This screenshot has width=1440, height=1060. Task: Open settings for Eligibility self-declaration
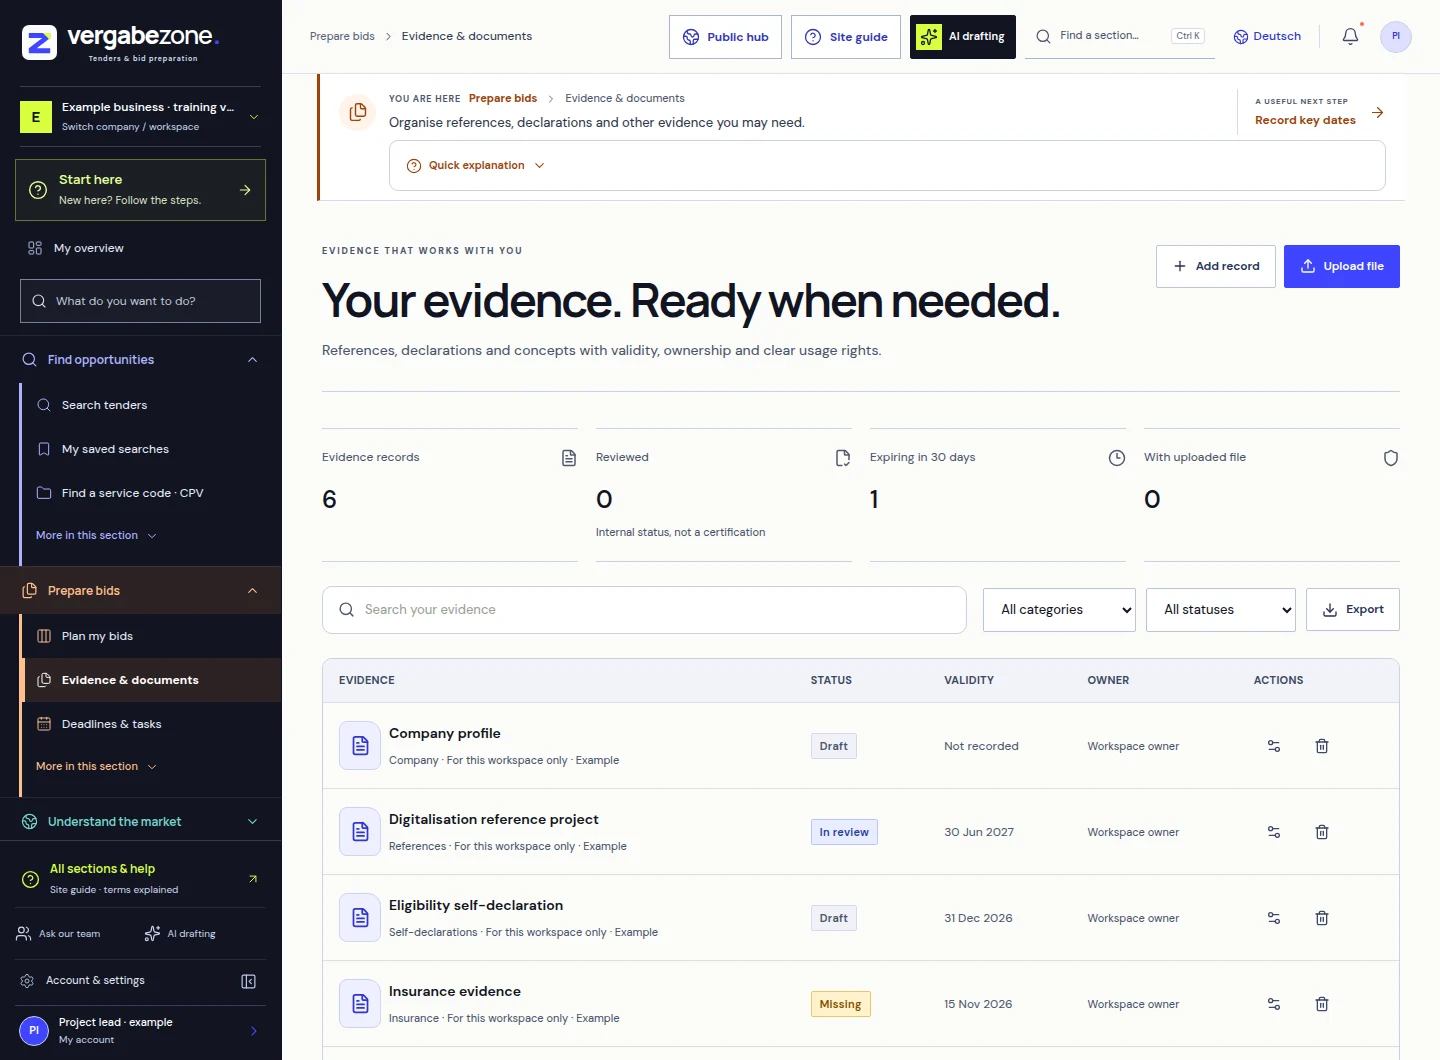pyautogui.click(x=1274, y=918)
